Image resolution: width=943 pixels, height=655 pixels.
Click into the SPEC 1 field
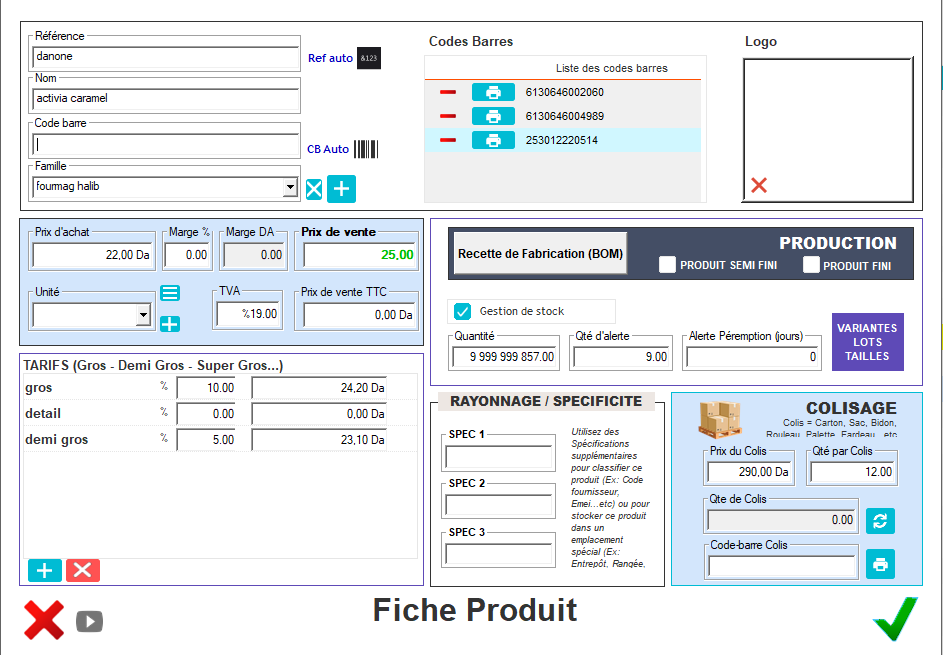point(499,458)
